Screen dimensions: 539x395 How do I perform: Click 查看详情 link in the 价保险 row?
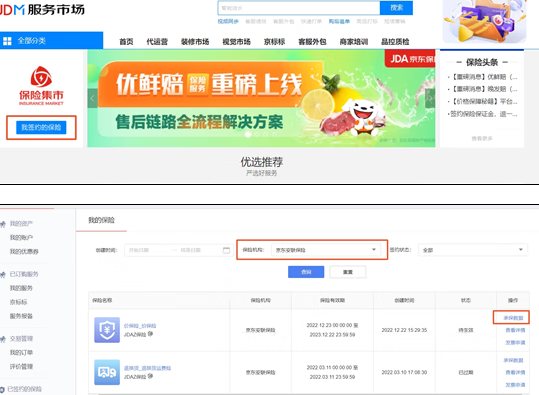click(515, 330)
